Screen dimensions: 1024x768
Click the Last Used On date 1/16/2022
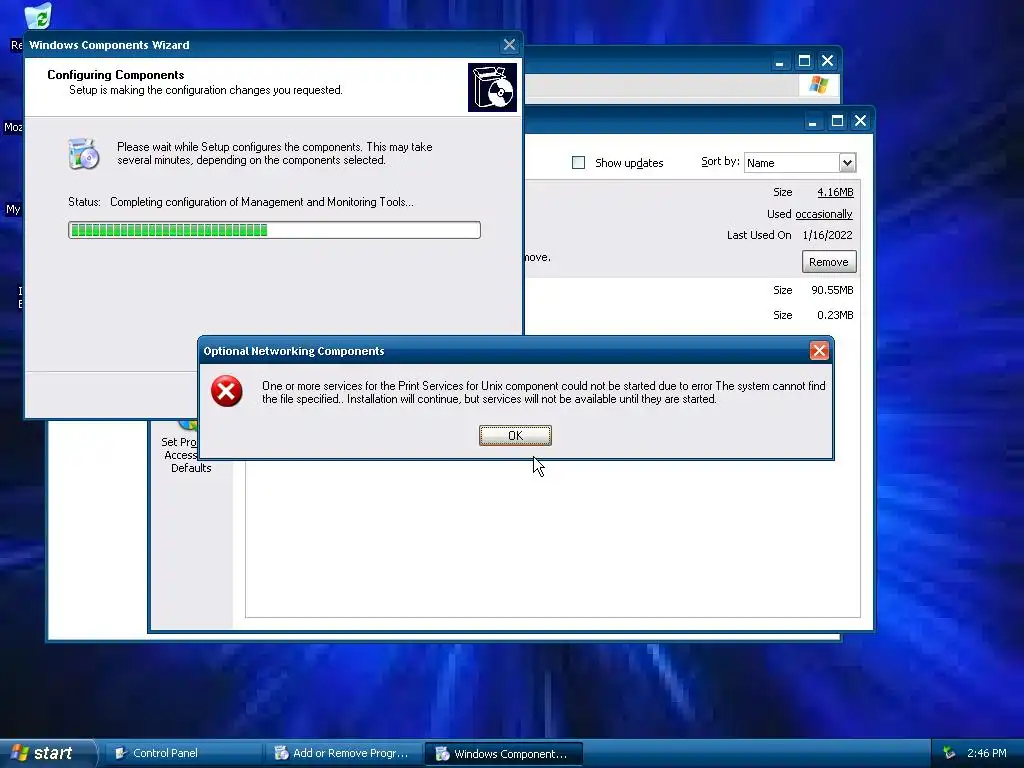click(827, 235)
